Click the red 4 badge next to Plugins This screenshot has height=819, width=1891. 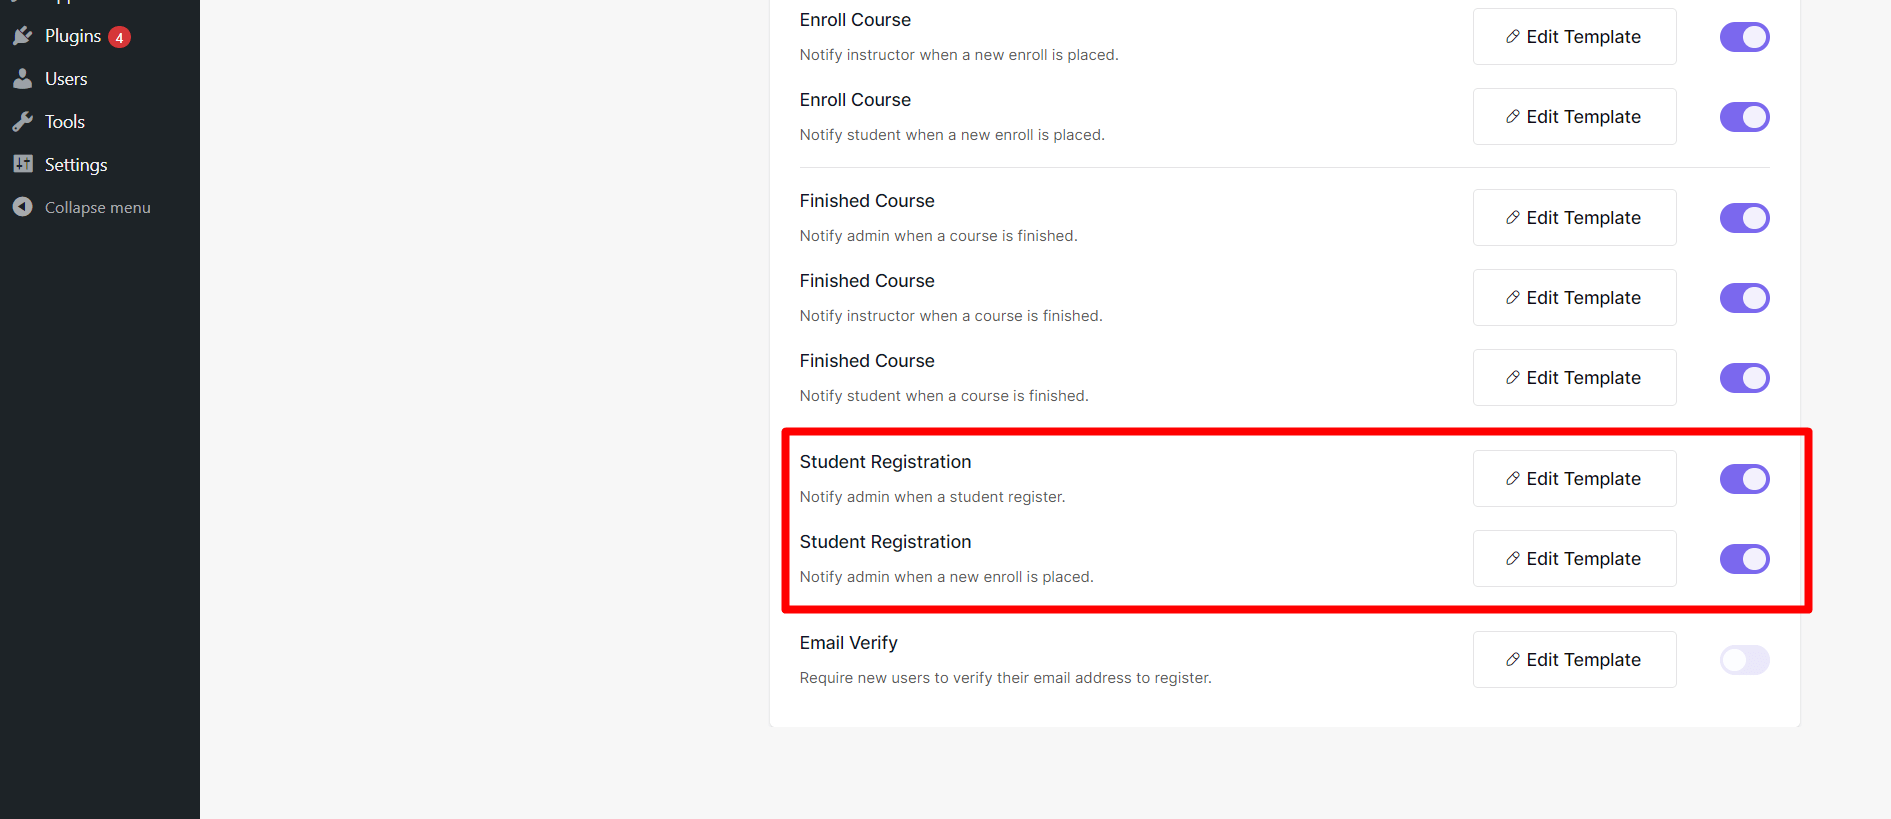point(119,36)
